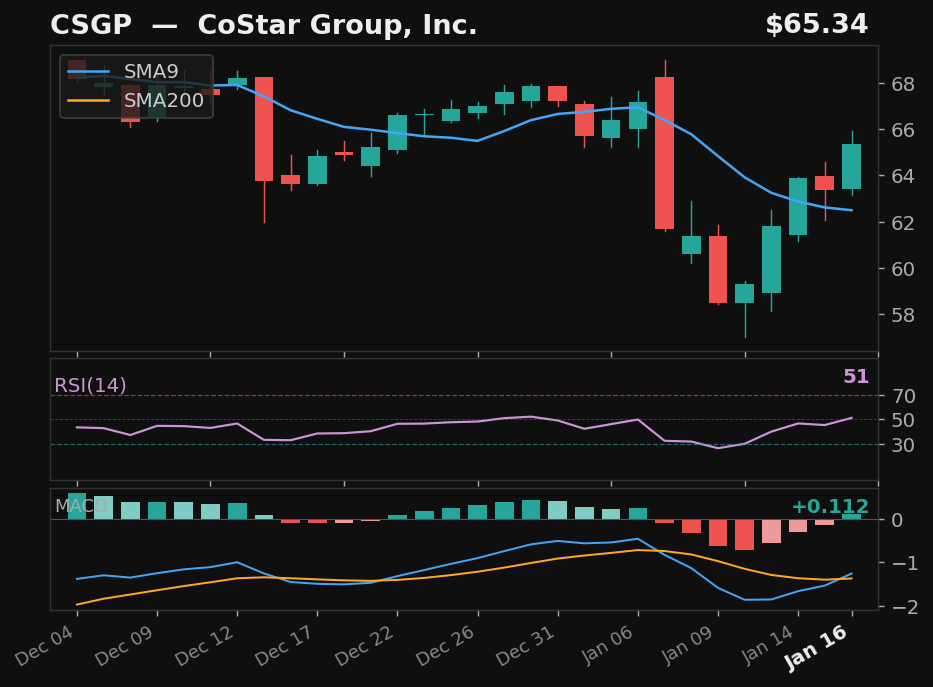Click the Dec 31 date label
933x687 pixels.
coord(525,645)
